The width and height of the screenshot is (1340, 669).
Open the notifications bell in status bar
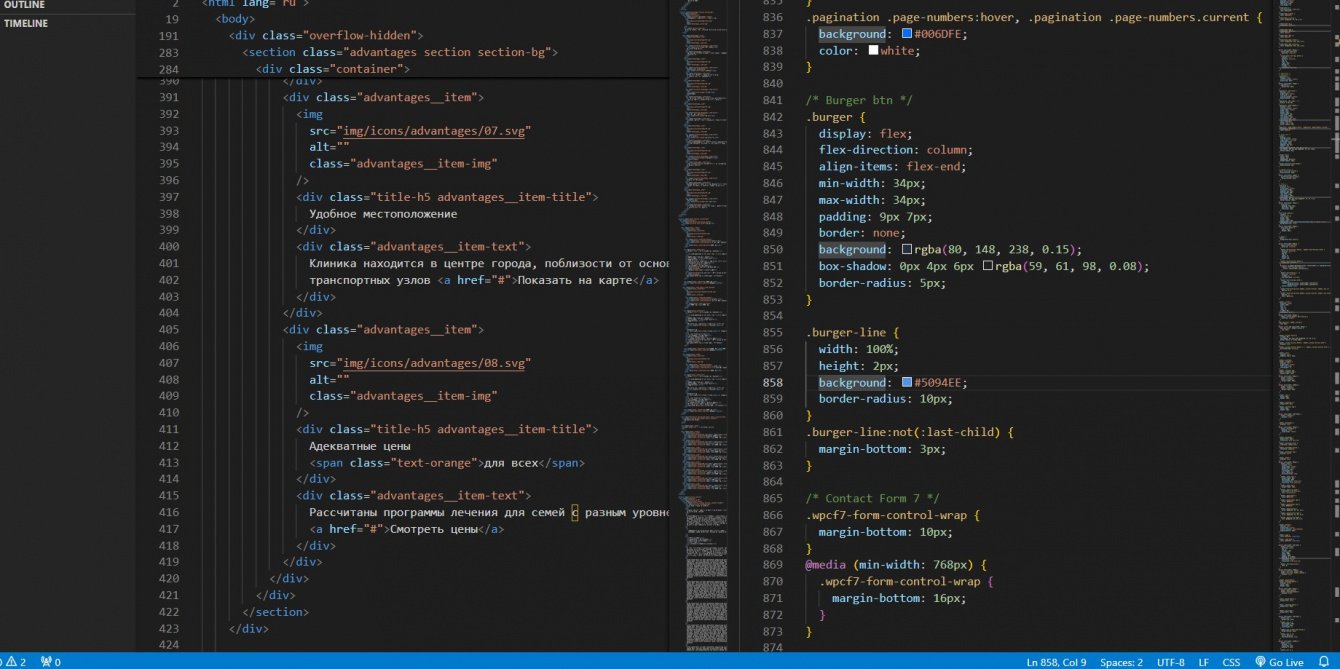tap(1323, 662)
